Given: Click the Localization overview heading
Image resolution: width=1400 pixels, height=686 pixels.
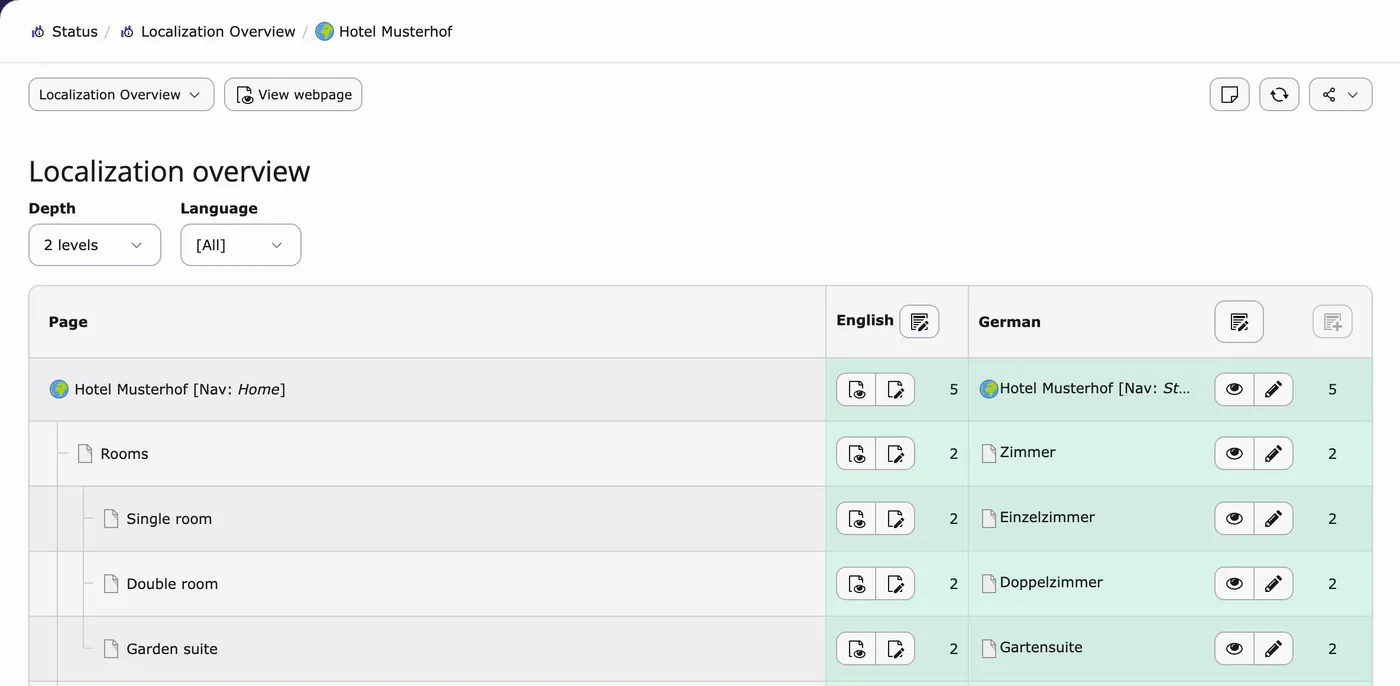Looking at the screenshot, I should pos(169,172).
